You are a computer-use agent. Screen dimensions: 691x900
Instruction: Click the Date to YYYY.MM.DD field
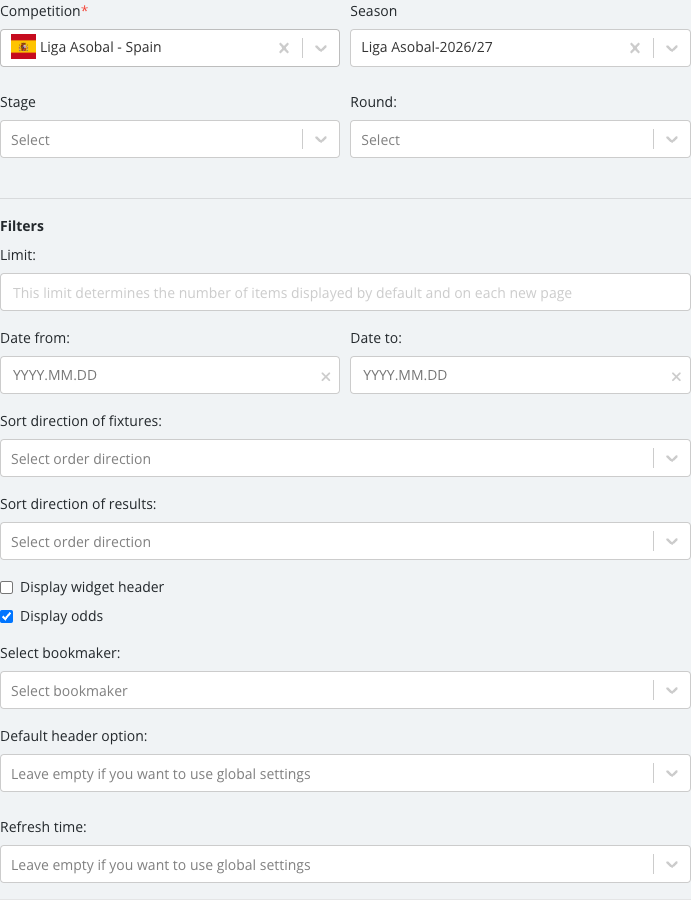(520, 375)
